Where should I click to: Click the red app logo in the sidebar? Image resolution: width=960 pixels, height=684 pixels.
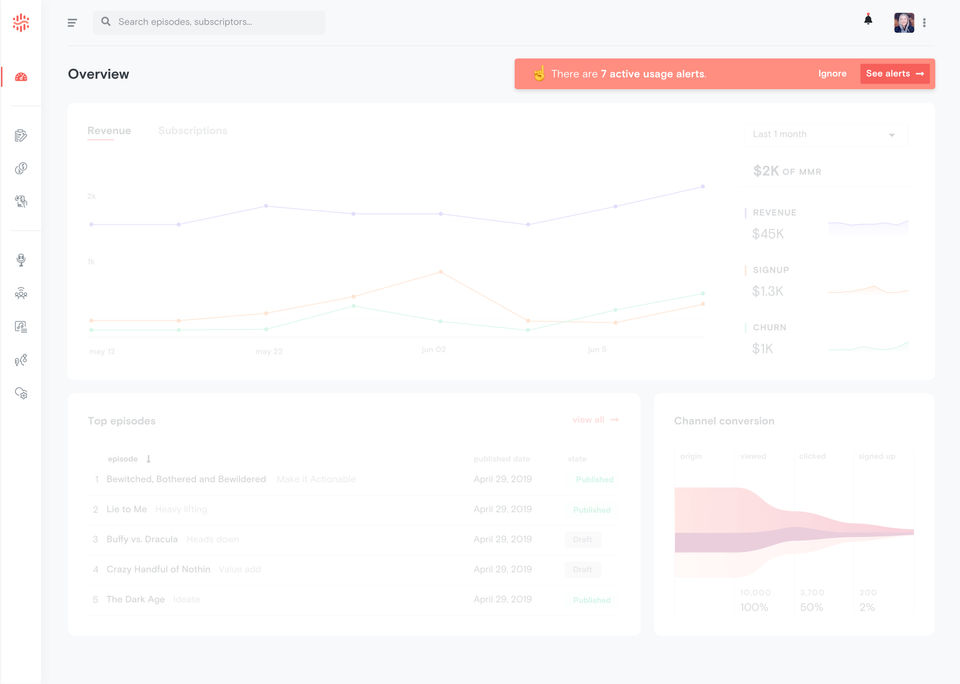pyautogui.click(x=21, y=23)
